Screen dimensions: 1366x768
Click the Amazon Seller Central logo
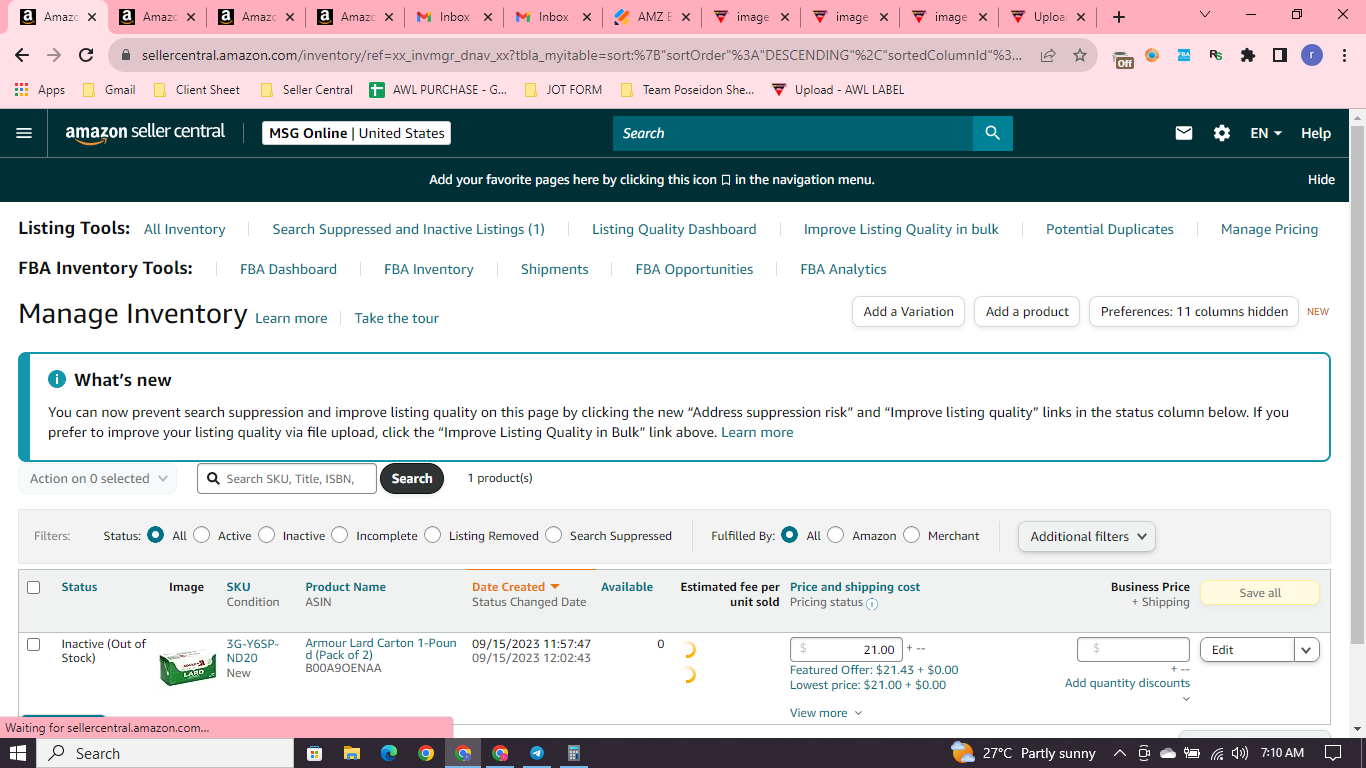pos(146,133)
